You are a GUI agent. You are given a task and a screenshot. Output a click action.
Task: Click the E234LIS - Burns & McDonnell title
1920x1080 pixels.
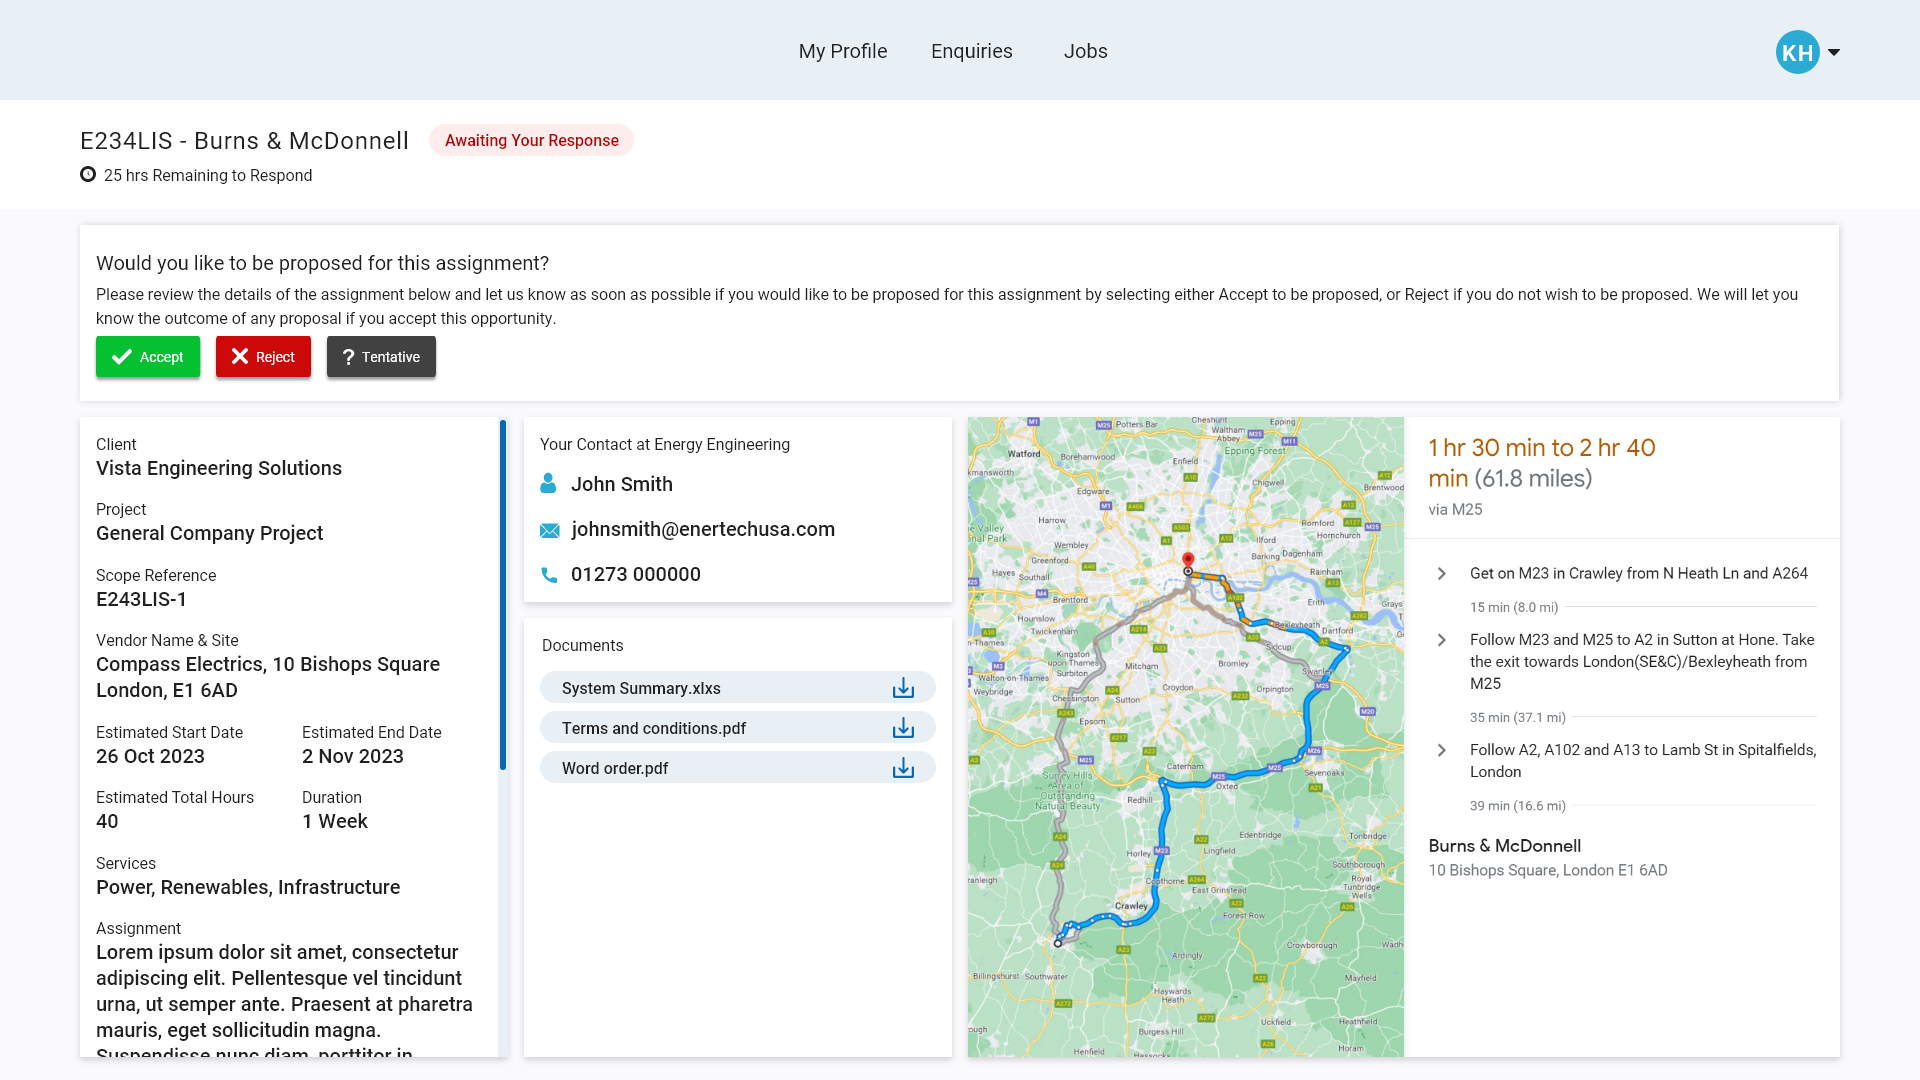point(244,141)
